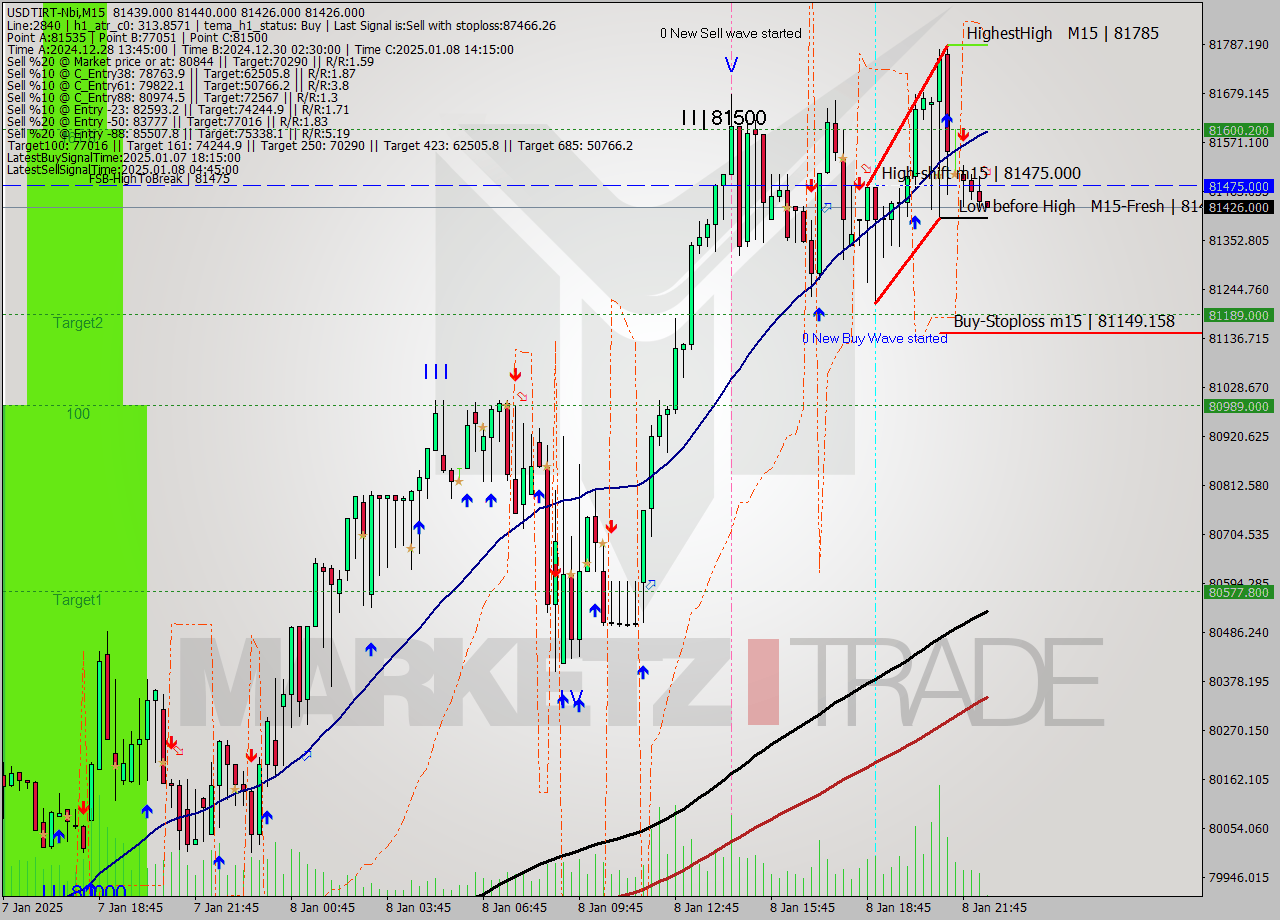Click the 81028.670 price axis value

click(1239, 387)
